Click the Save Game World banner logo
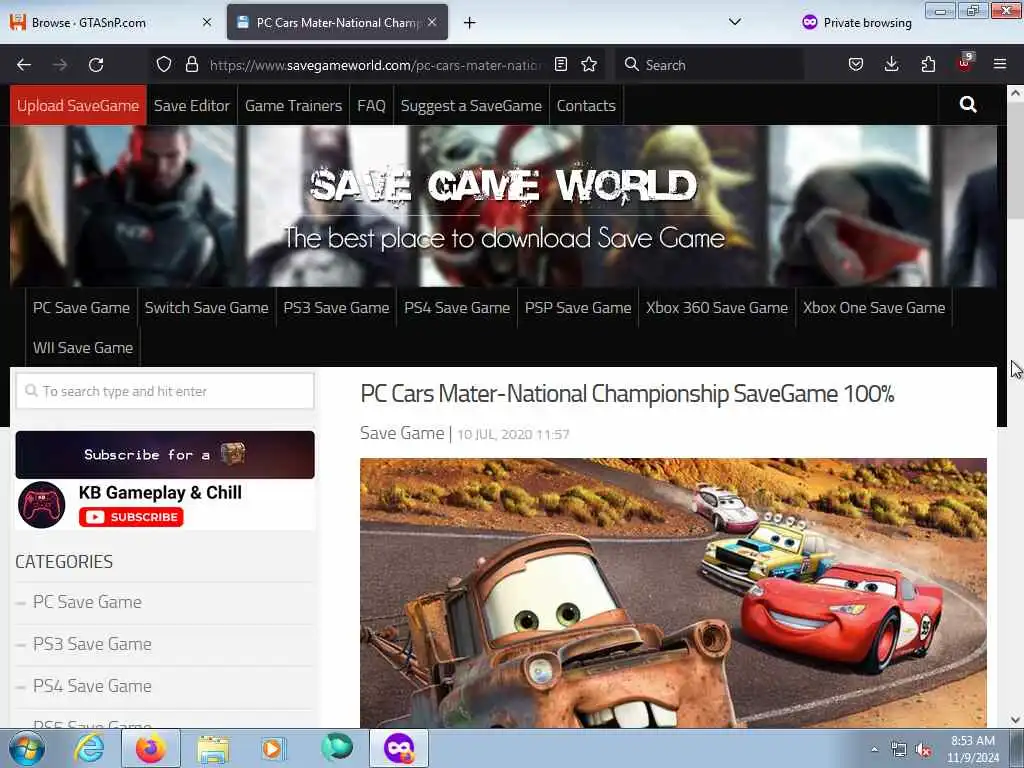Viewport: 1024px width, 768px height. pyautogui.click(x=504, y=186)
